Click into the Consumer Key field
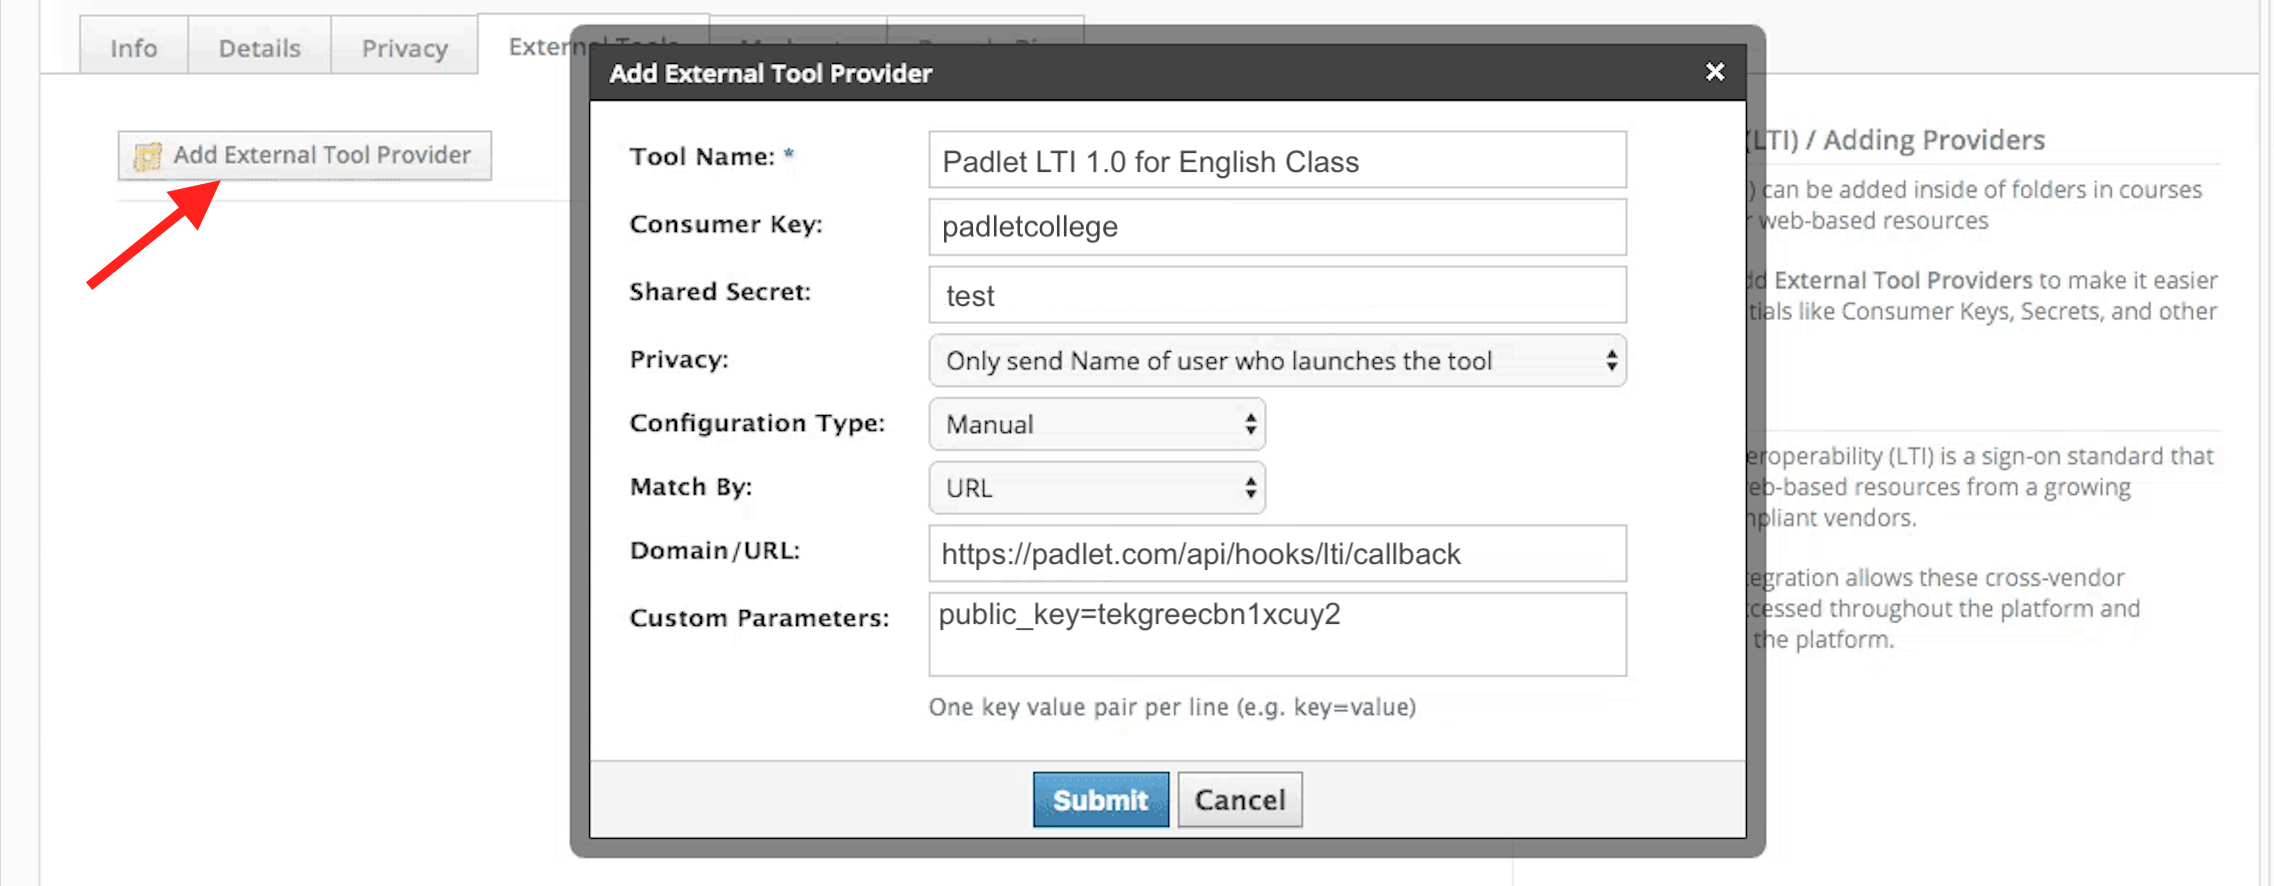The image size is (2274, 886). tap(1277, 227)
